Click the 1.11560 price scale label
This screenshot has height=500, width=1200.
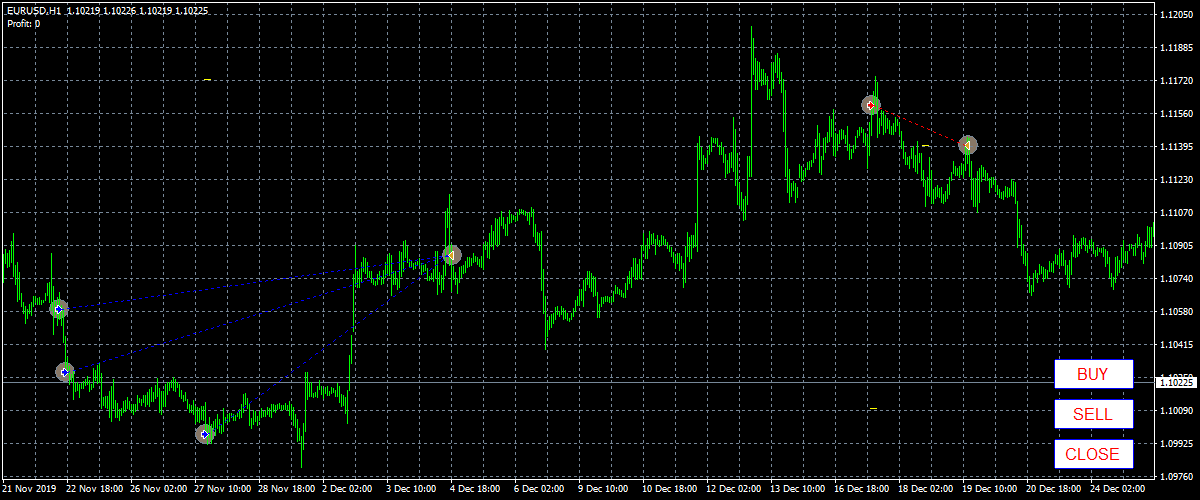click(x=1177, y=113)
